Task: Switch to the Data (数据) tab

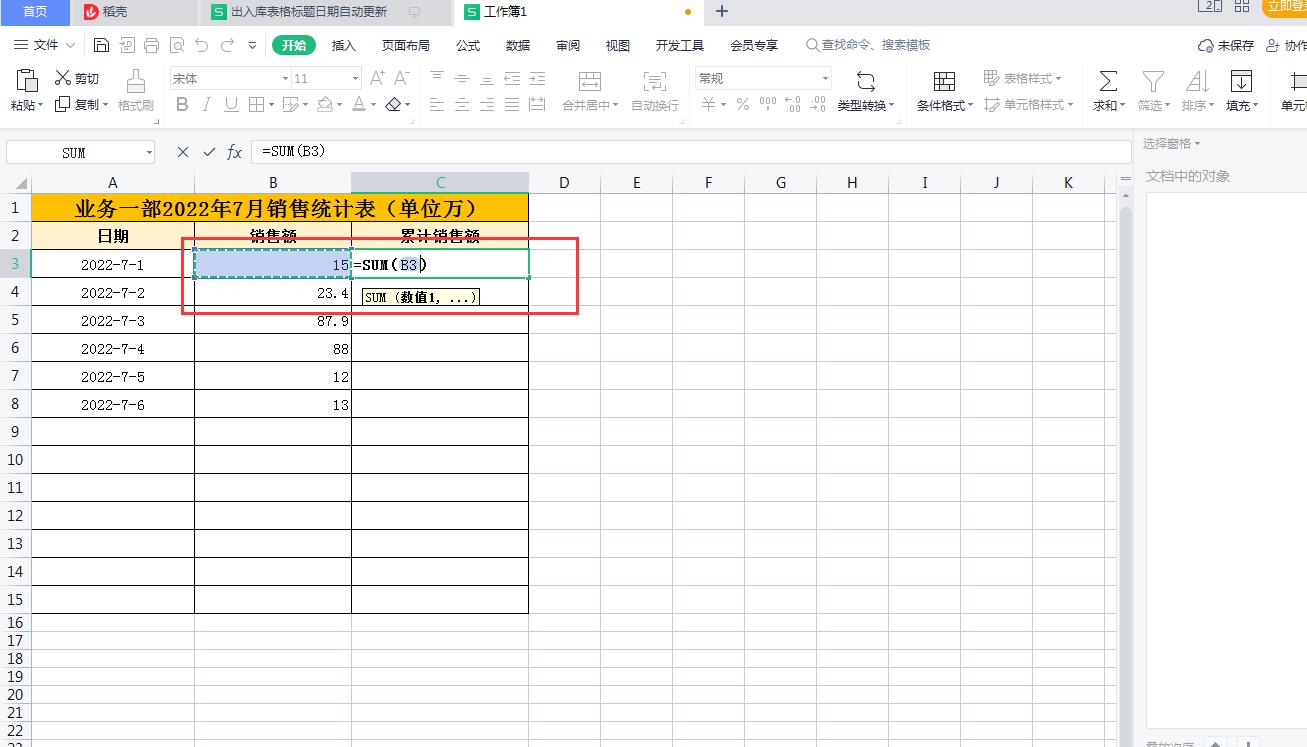Action: coord(518,45)
